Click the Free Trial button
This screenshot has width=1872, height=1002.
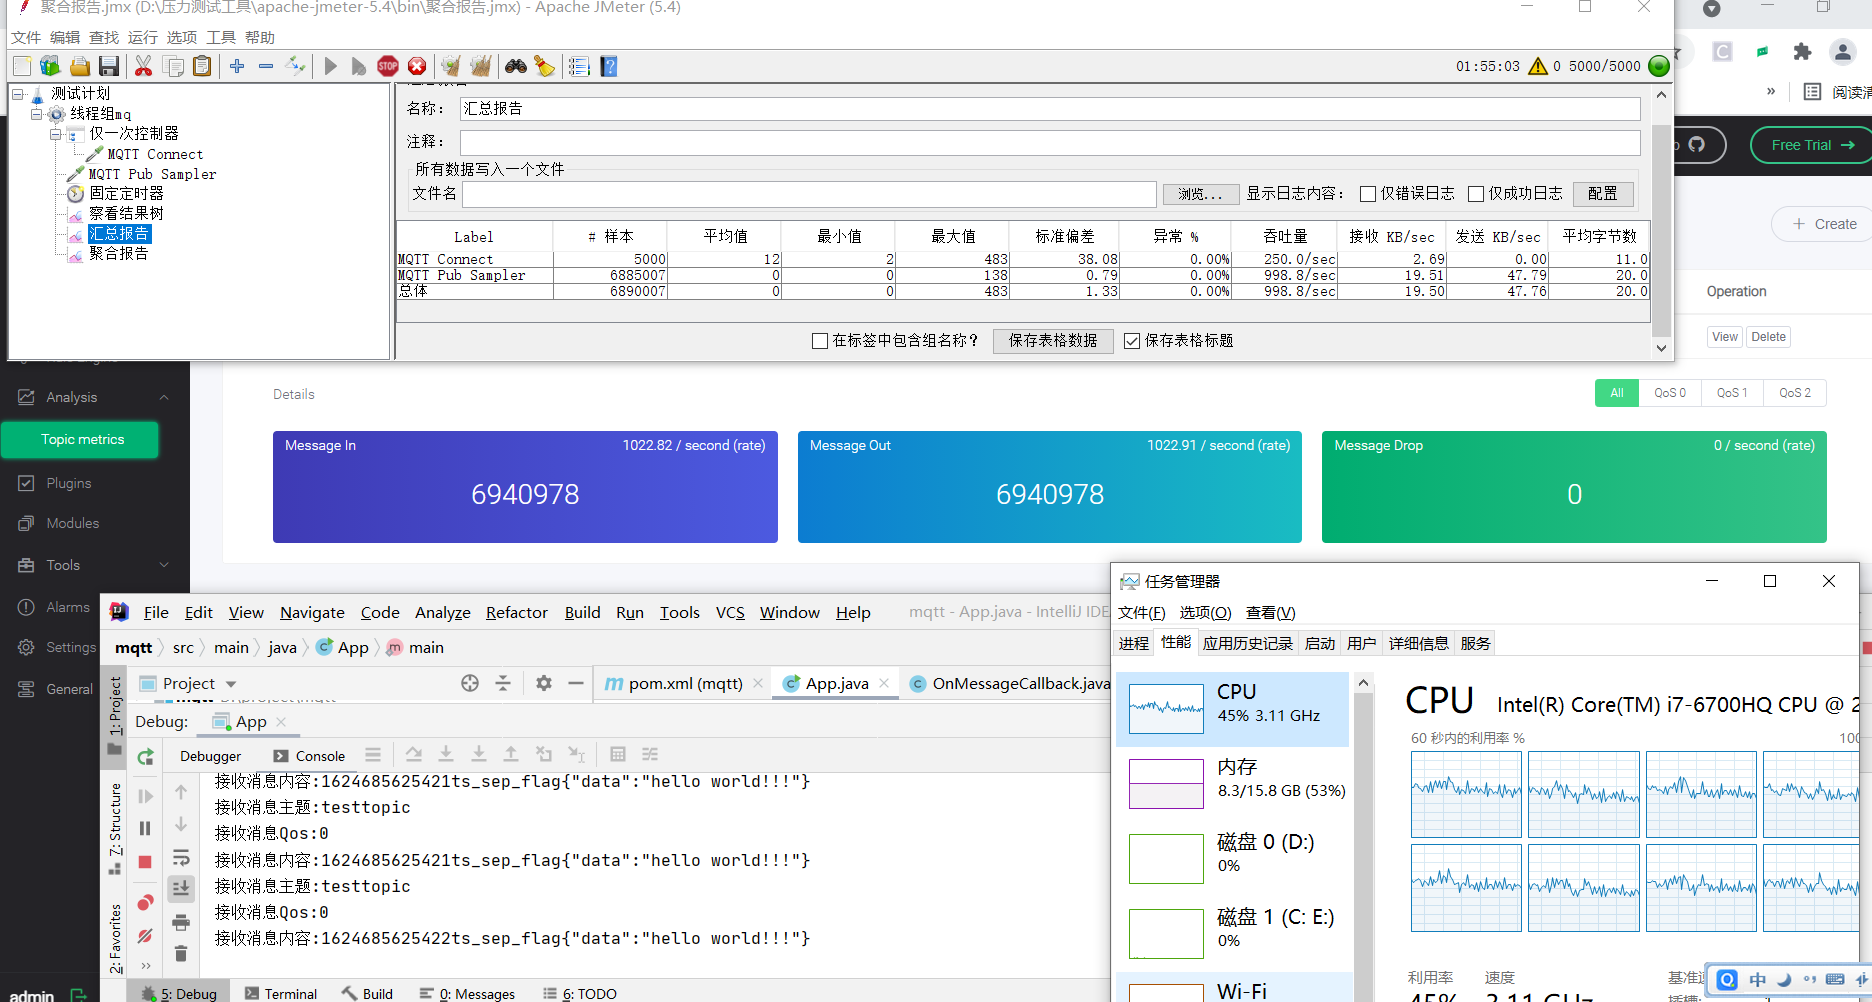point(1811,145)
